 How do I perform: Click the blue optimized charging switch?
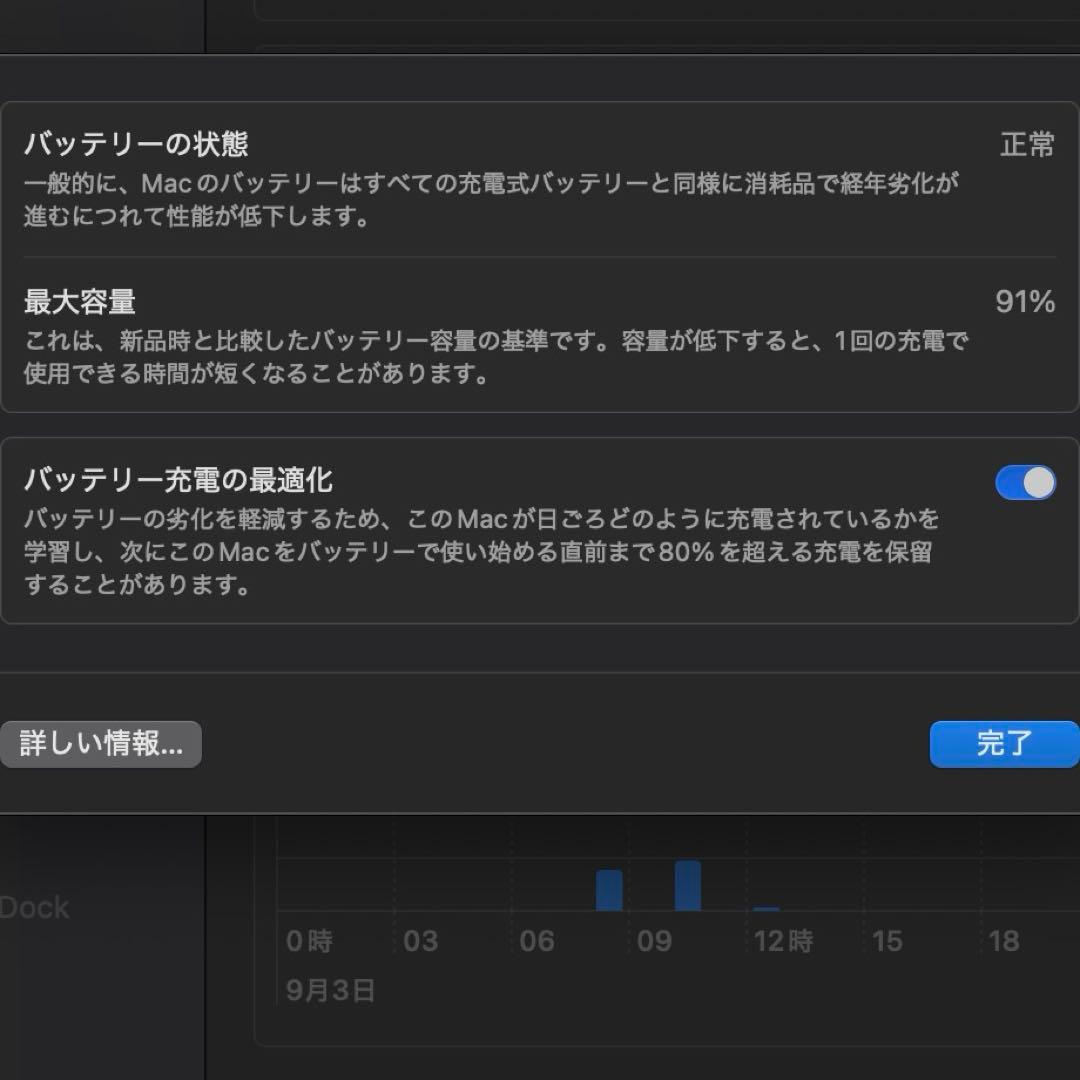click(x=1026, y=482)
